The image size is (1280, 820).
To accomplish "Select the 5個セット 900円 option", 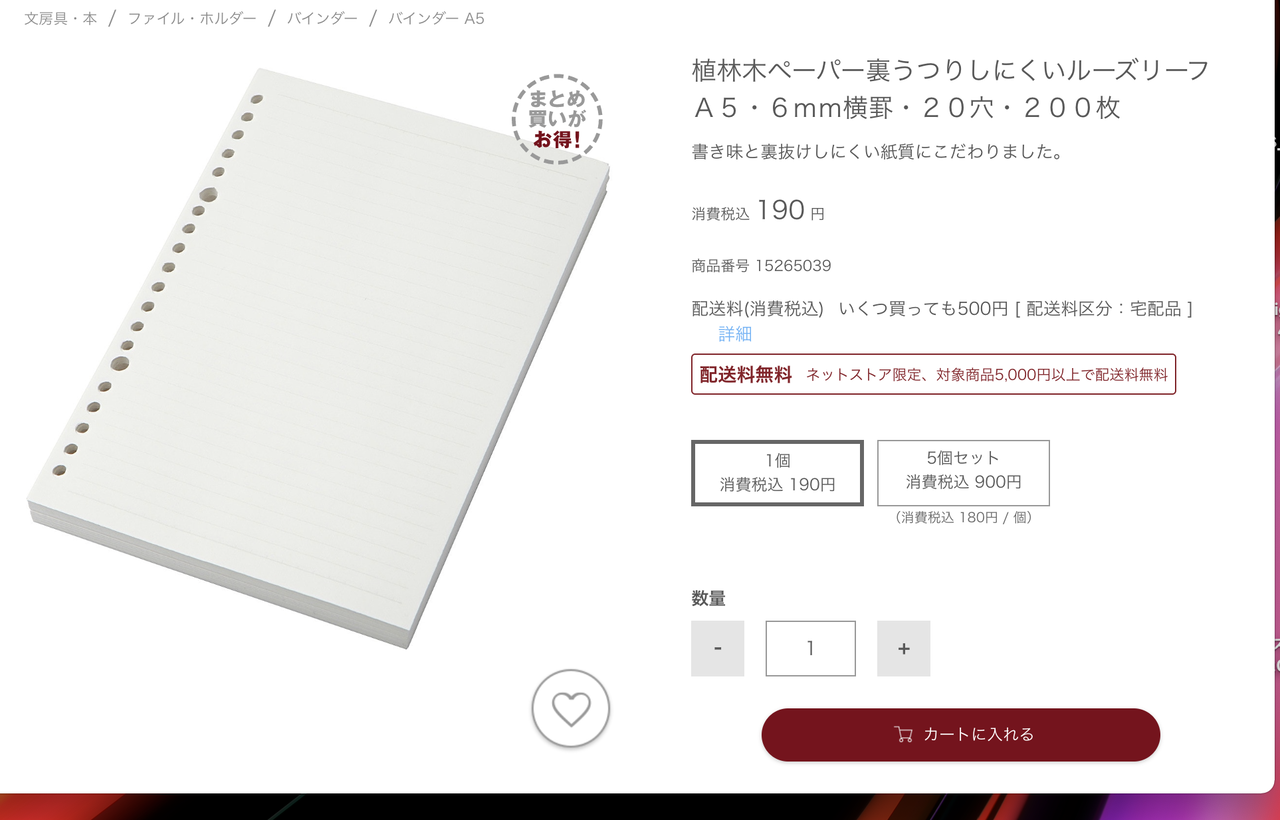I will [964, 473].
